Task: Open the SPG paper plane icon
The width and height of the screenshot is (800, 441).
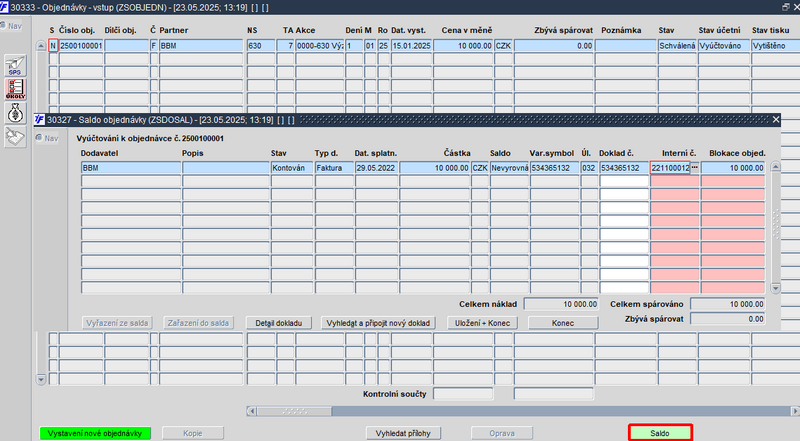Action: tap(15, 66)
